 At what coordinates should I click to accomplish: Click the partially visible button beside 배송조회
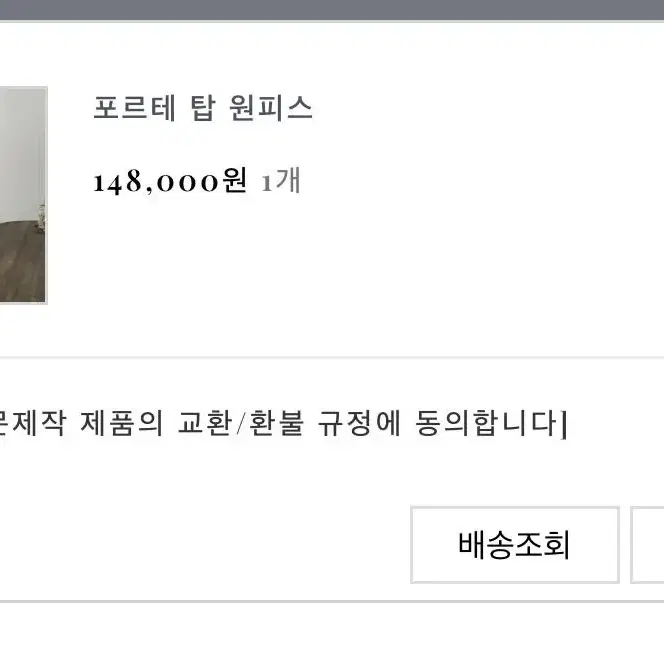(647, 545)
